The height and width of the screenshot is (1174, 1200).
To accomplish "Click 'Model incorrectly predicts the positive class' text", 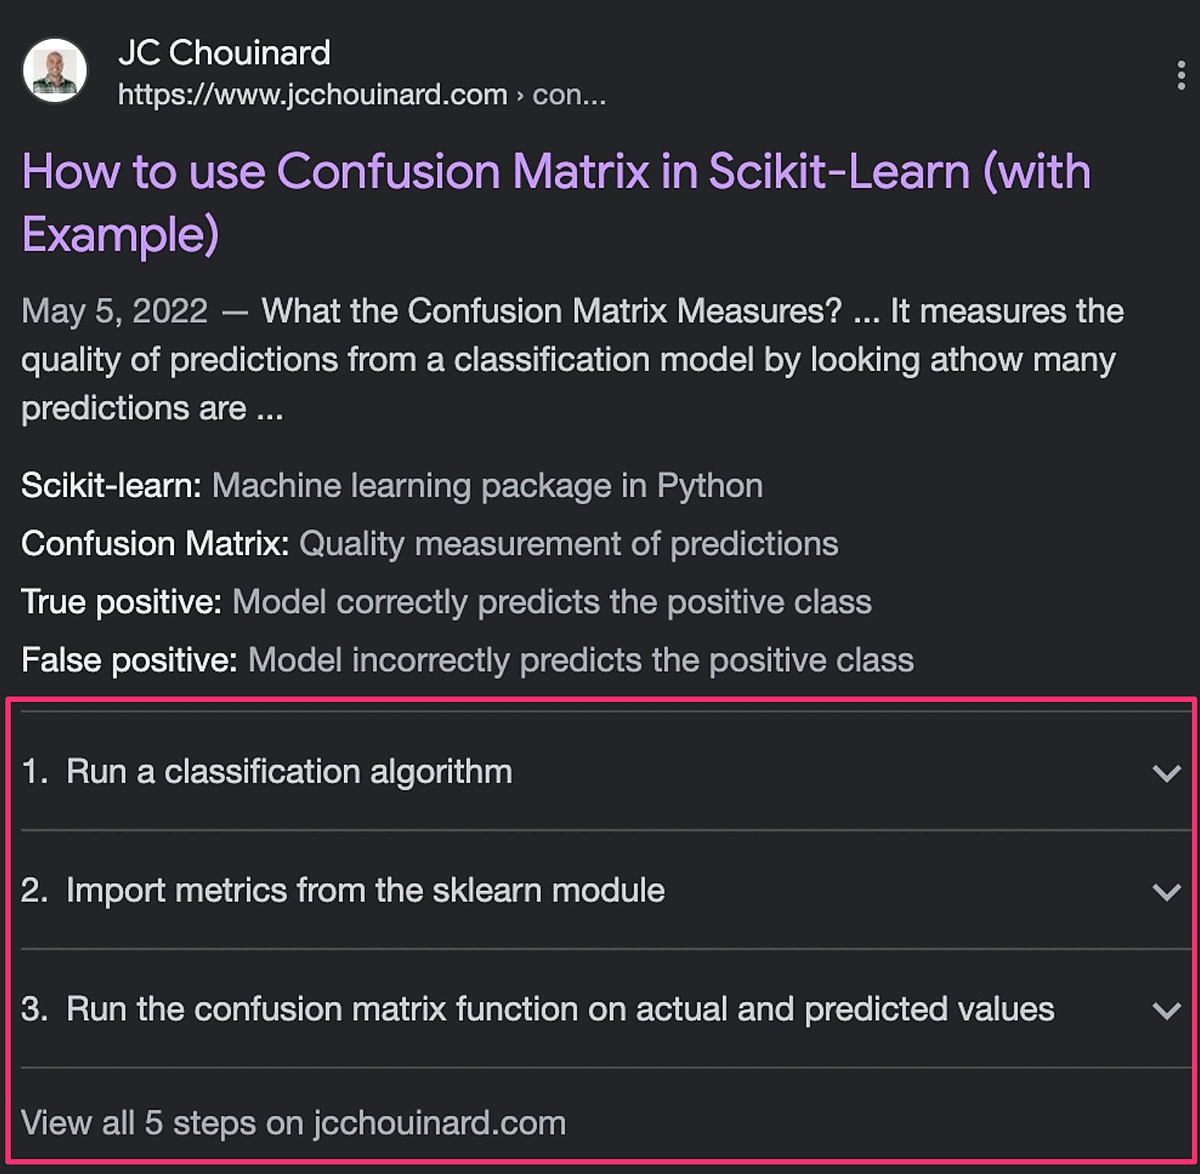I will [x=580, y=660].
